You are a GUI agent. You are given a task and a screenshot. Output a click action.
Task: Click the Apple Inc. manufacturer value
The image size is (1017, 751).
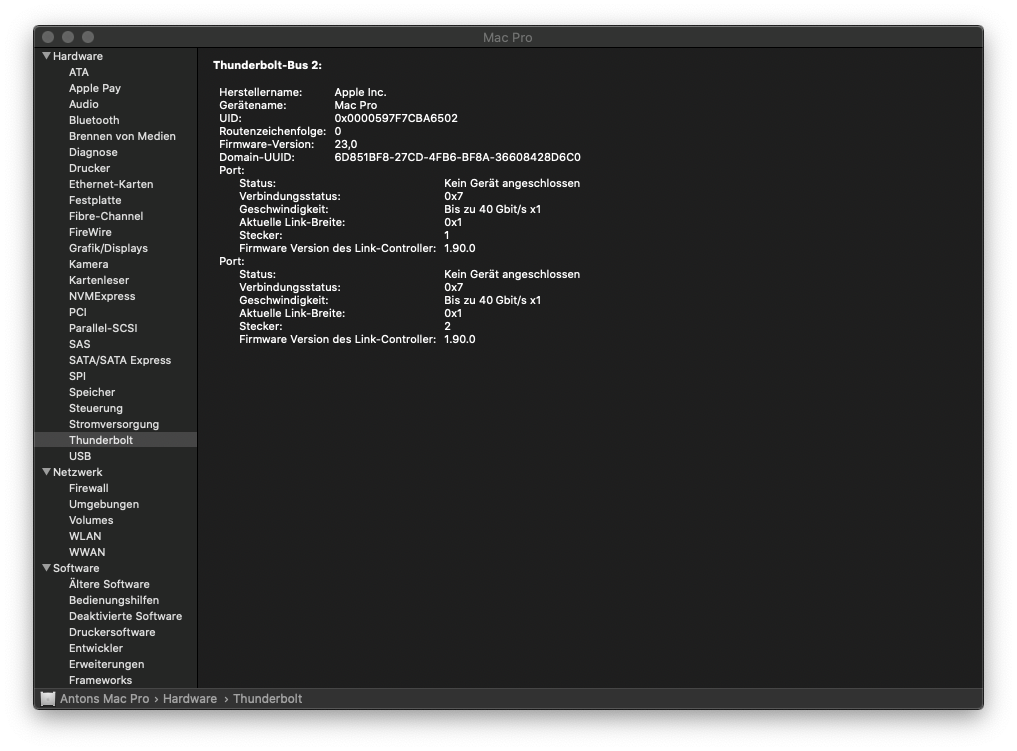360,92
